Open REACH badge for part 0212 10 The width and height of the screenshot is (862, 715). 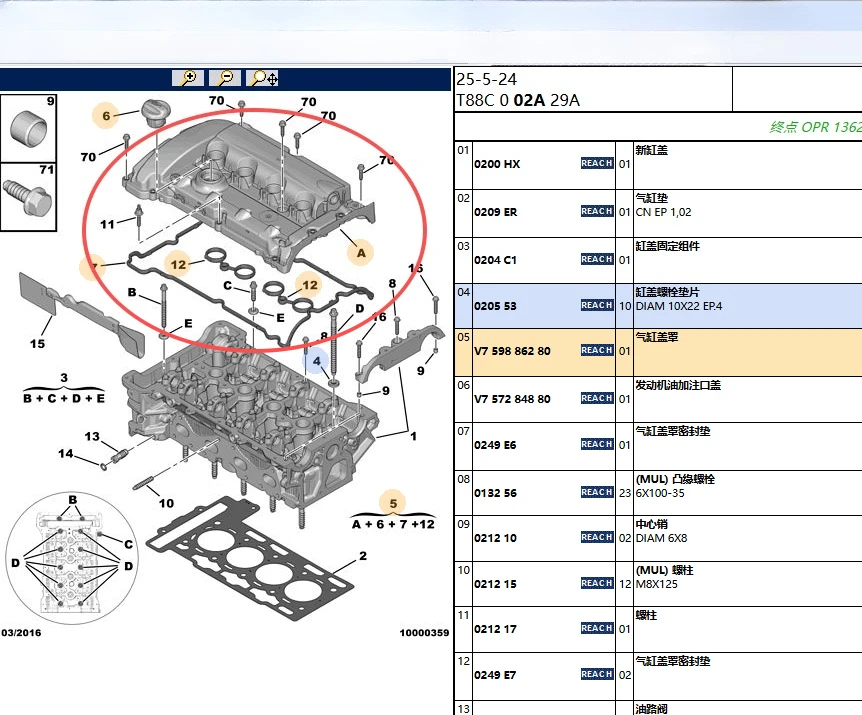597,537
